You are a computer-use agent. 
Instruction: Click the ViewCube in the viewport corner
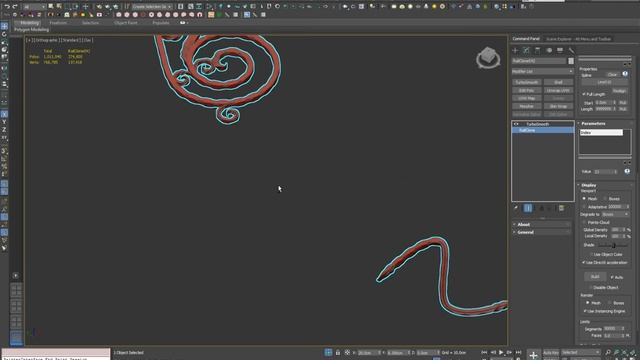[x=488, y=58]
